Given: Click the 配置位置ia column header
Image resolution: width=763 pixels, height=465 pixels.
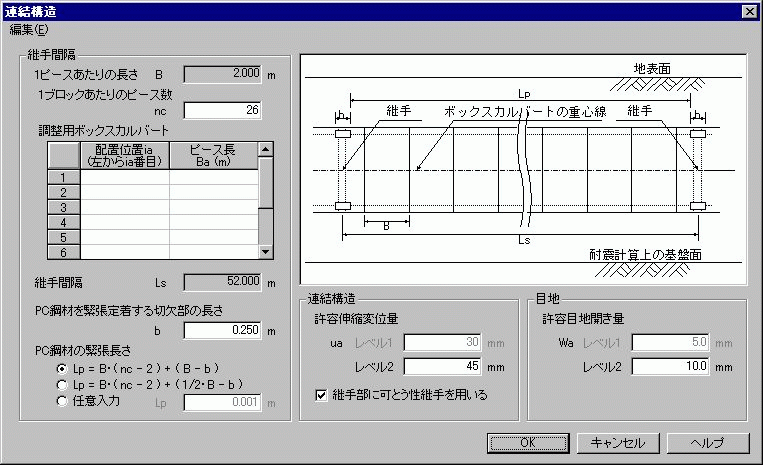Looking at the screenshot, I should [125, 156].
